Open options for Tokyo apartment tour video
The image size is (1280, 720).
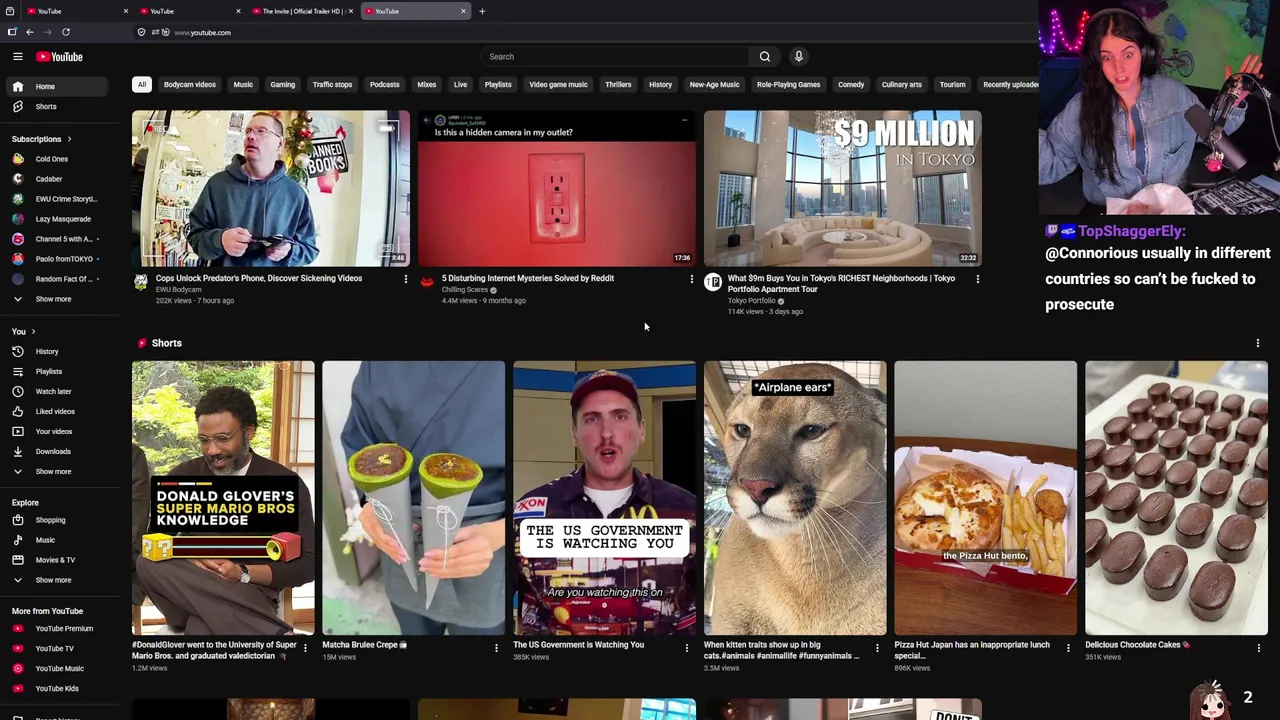[x=977, y=279]
